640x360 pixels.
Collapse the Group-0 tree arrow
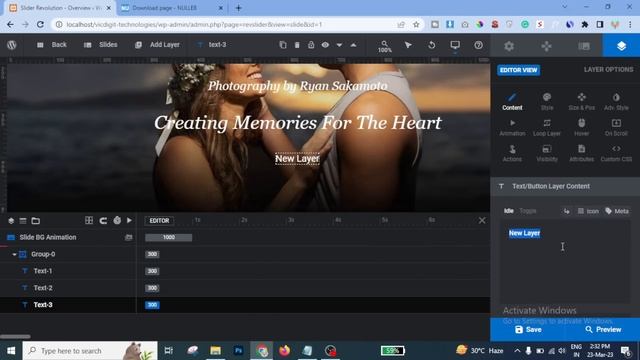click(x=14, y=254)
